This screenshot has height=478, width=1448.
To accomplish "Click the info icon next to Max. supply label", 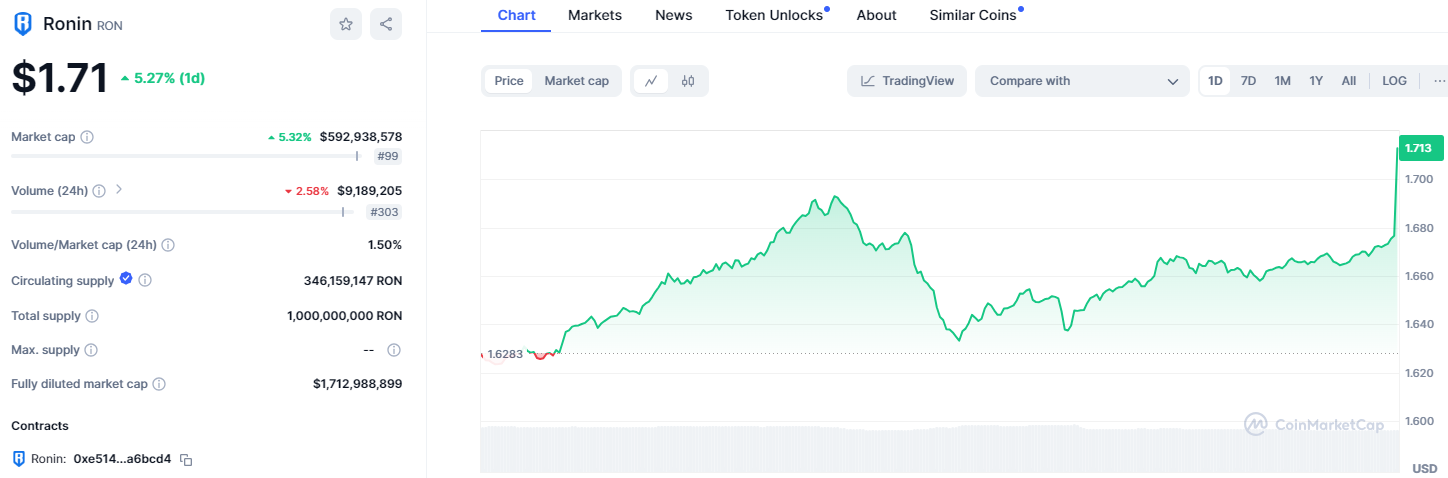I will (x=91, y=350).
